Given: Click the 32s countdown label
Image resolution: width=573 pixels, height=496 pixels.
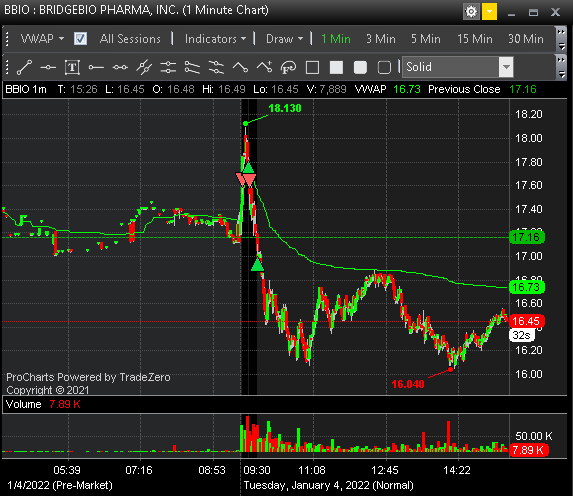Looking at the screenshot, I should (521, 335).
